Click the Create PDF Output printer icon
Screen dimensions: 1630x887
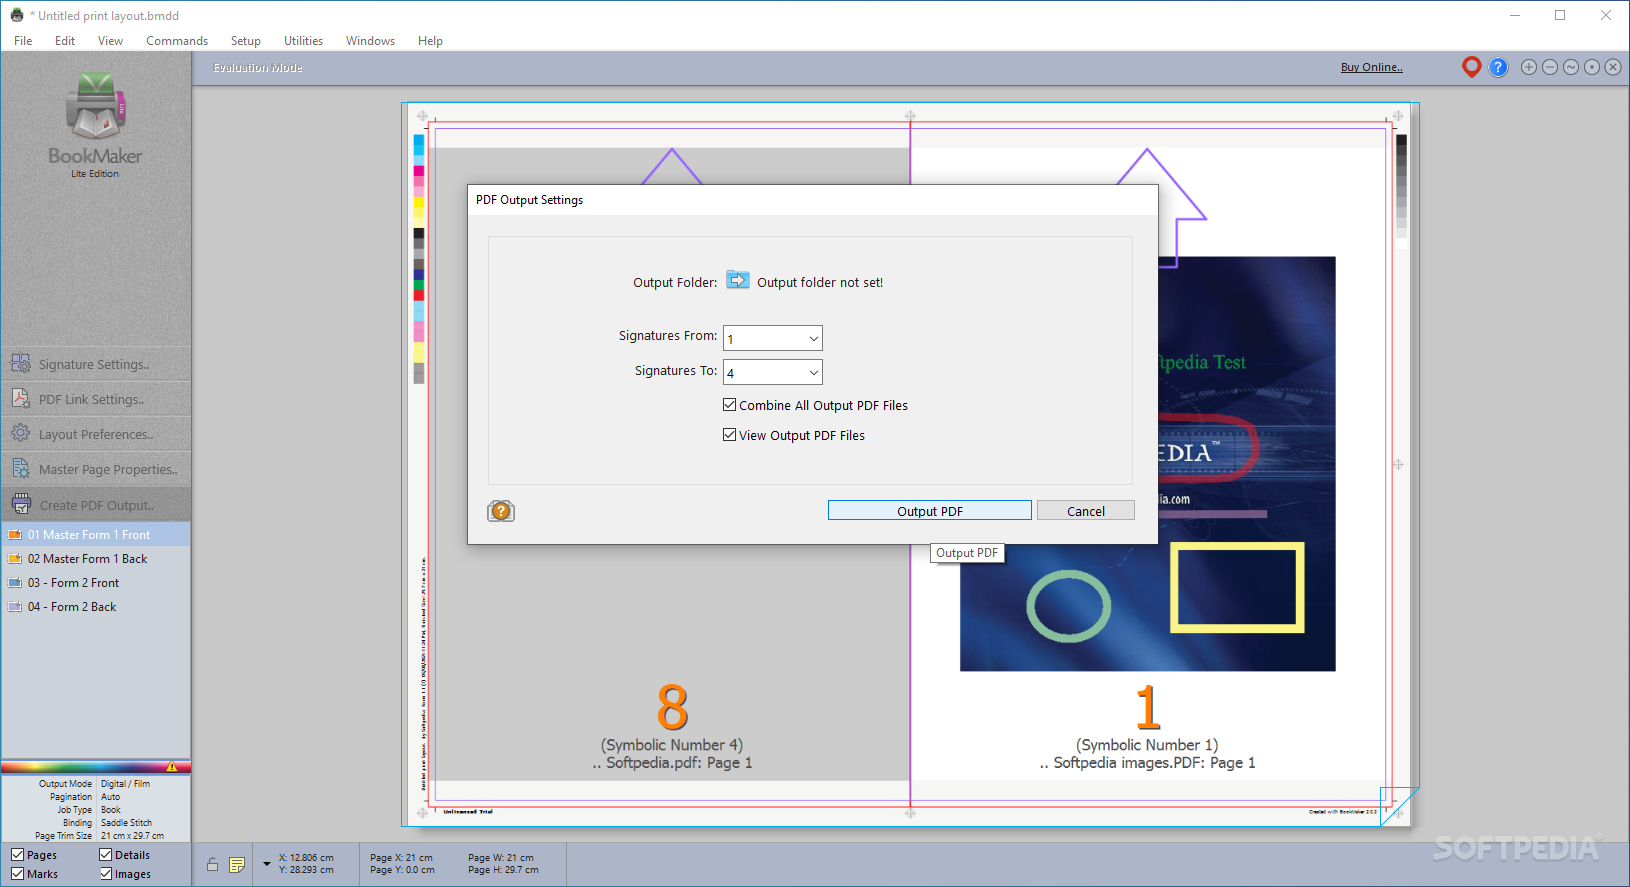21,504
